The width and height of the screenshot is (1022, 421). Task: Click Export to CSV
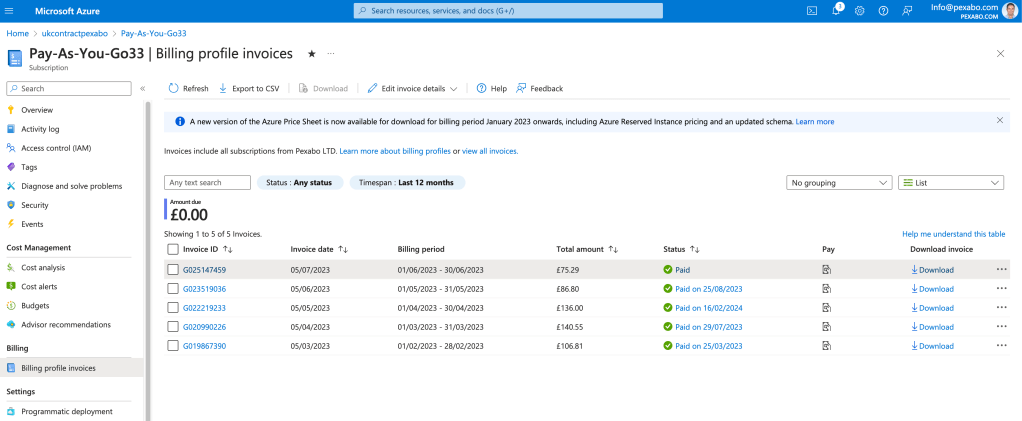248,89
